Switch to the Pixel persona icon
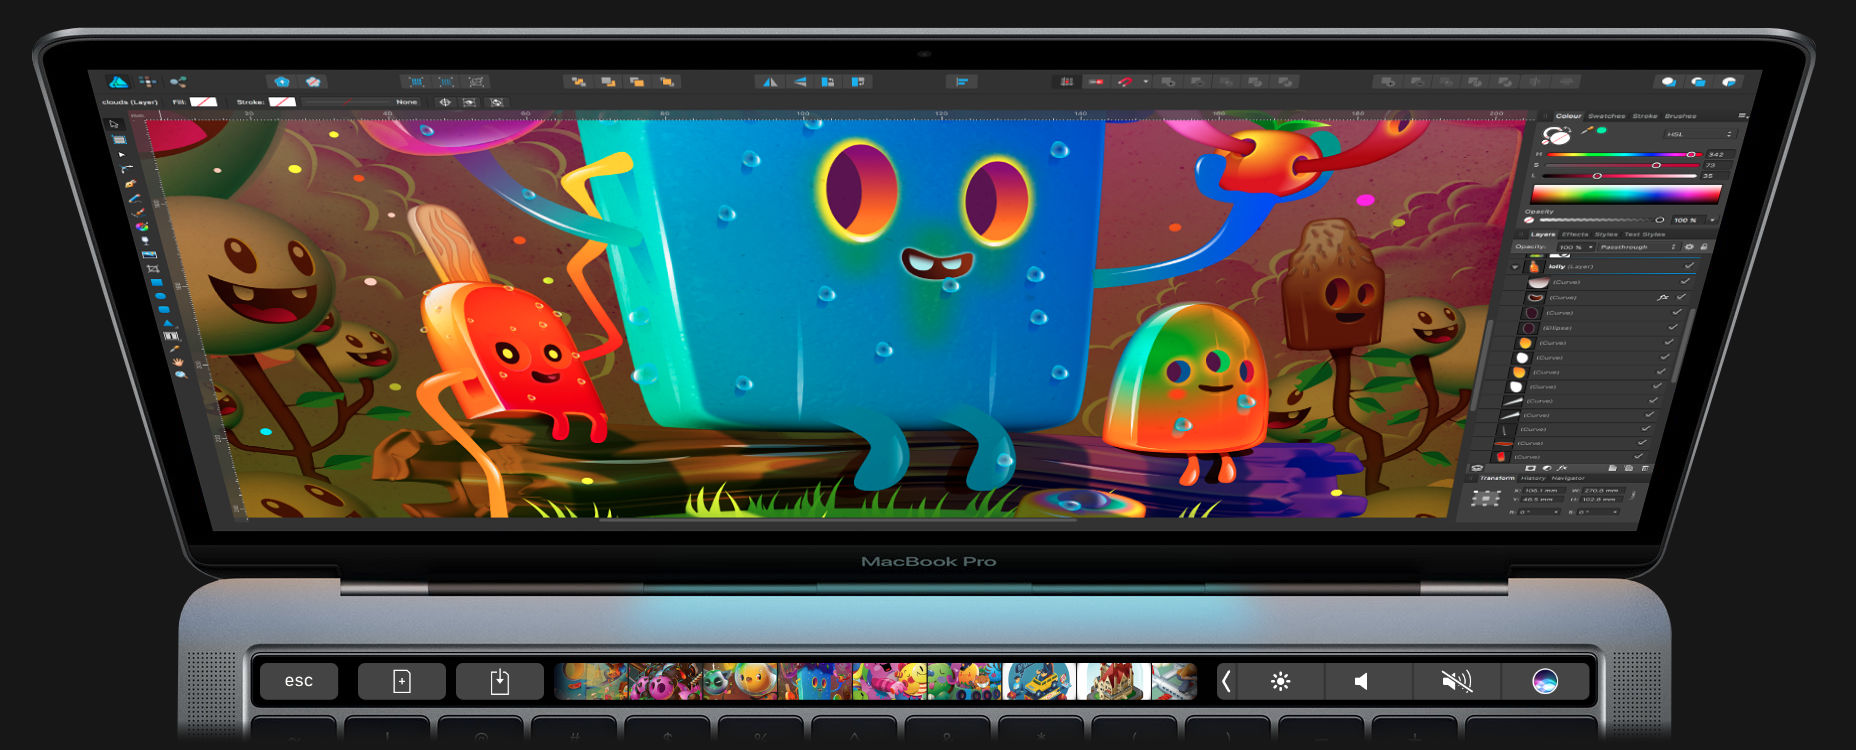The height and width of the screenshot is (750, 1856). (148, 82)
